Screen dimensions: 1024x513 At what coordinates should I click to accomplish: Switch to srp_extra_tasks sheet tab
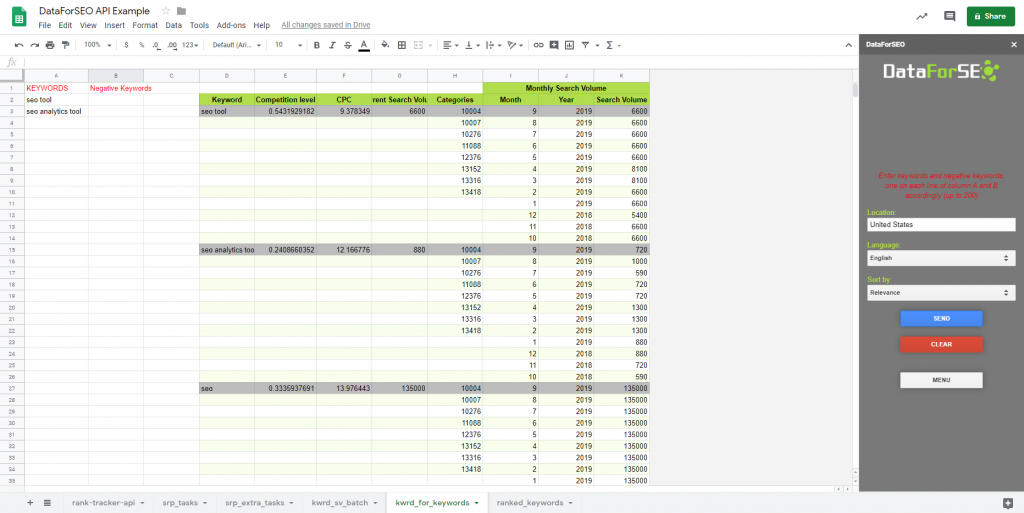pos(259,503)
